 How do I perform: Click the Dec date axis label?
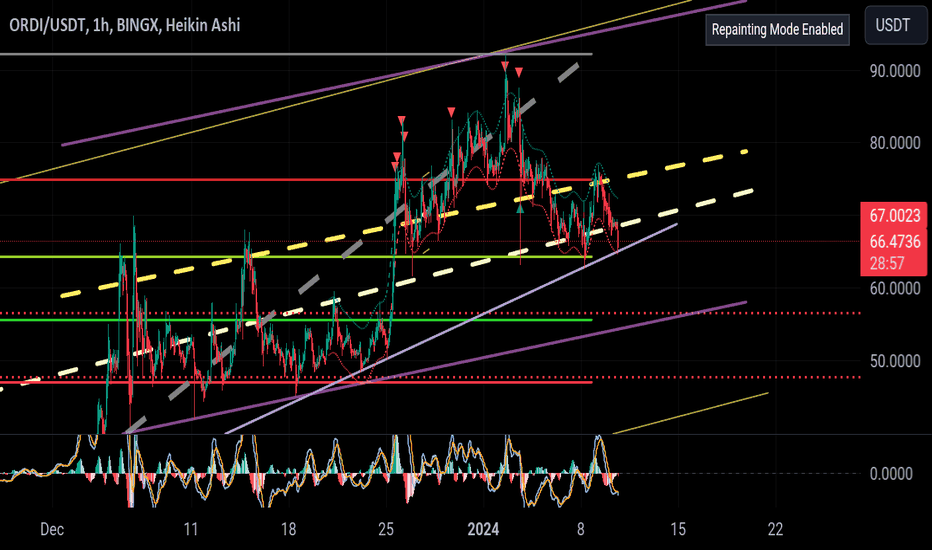pos(52,529)
